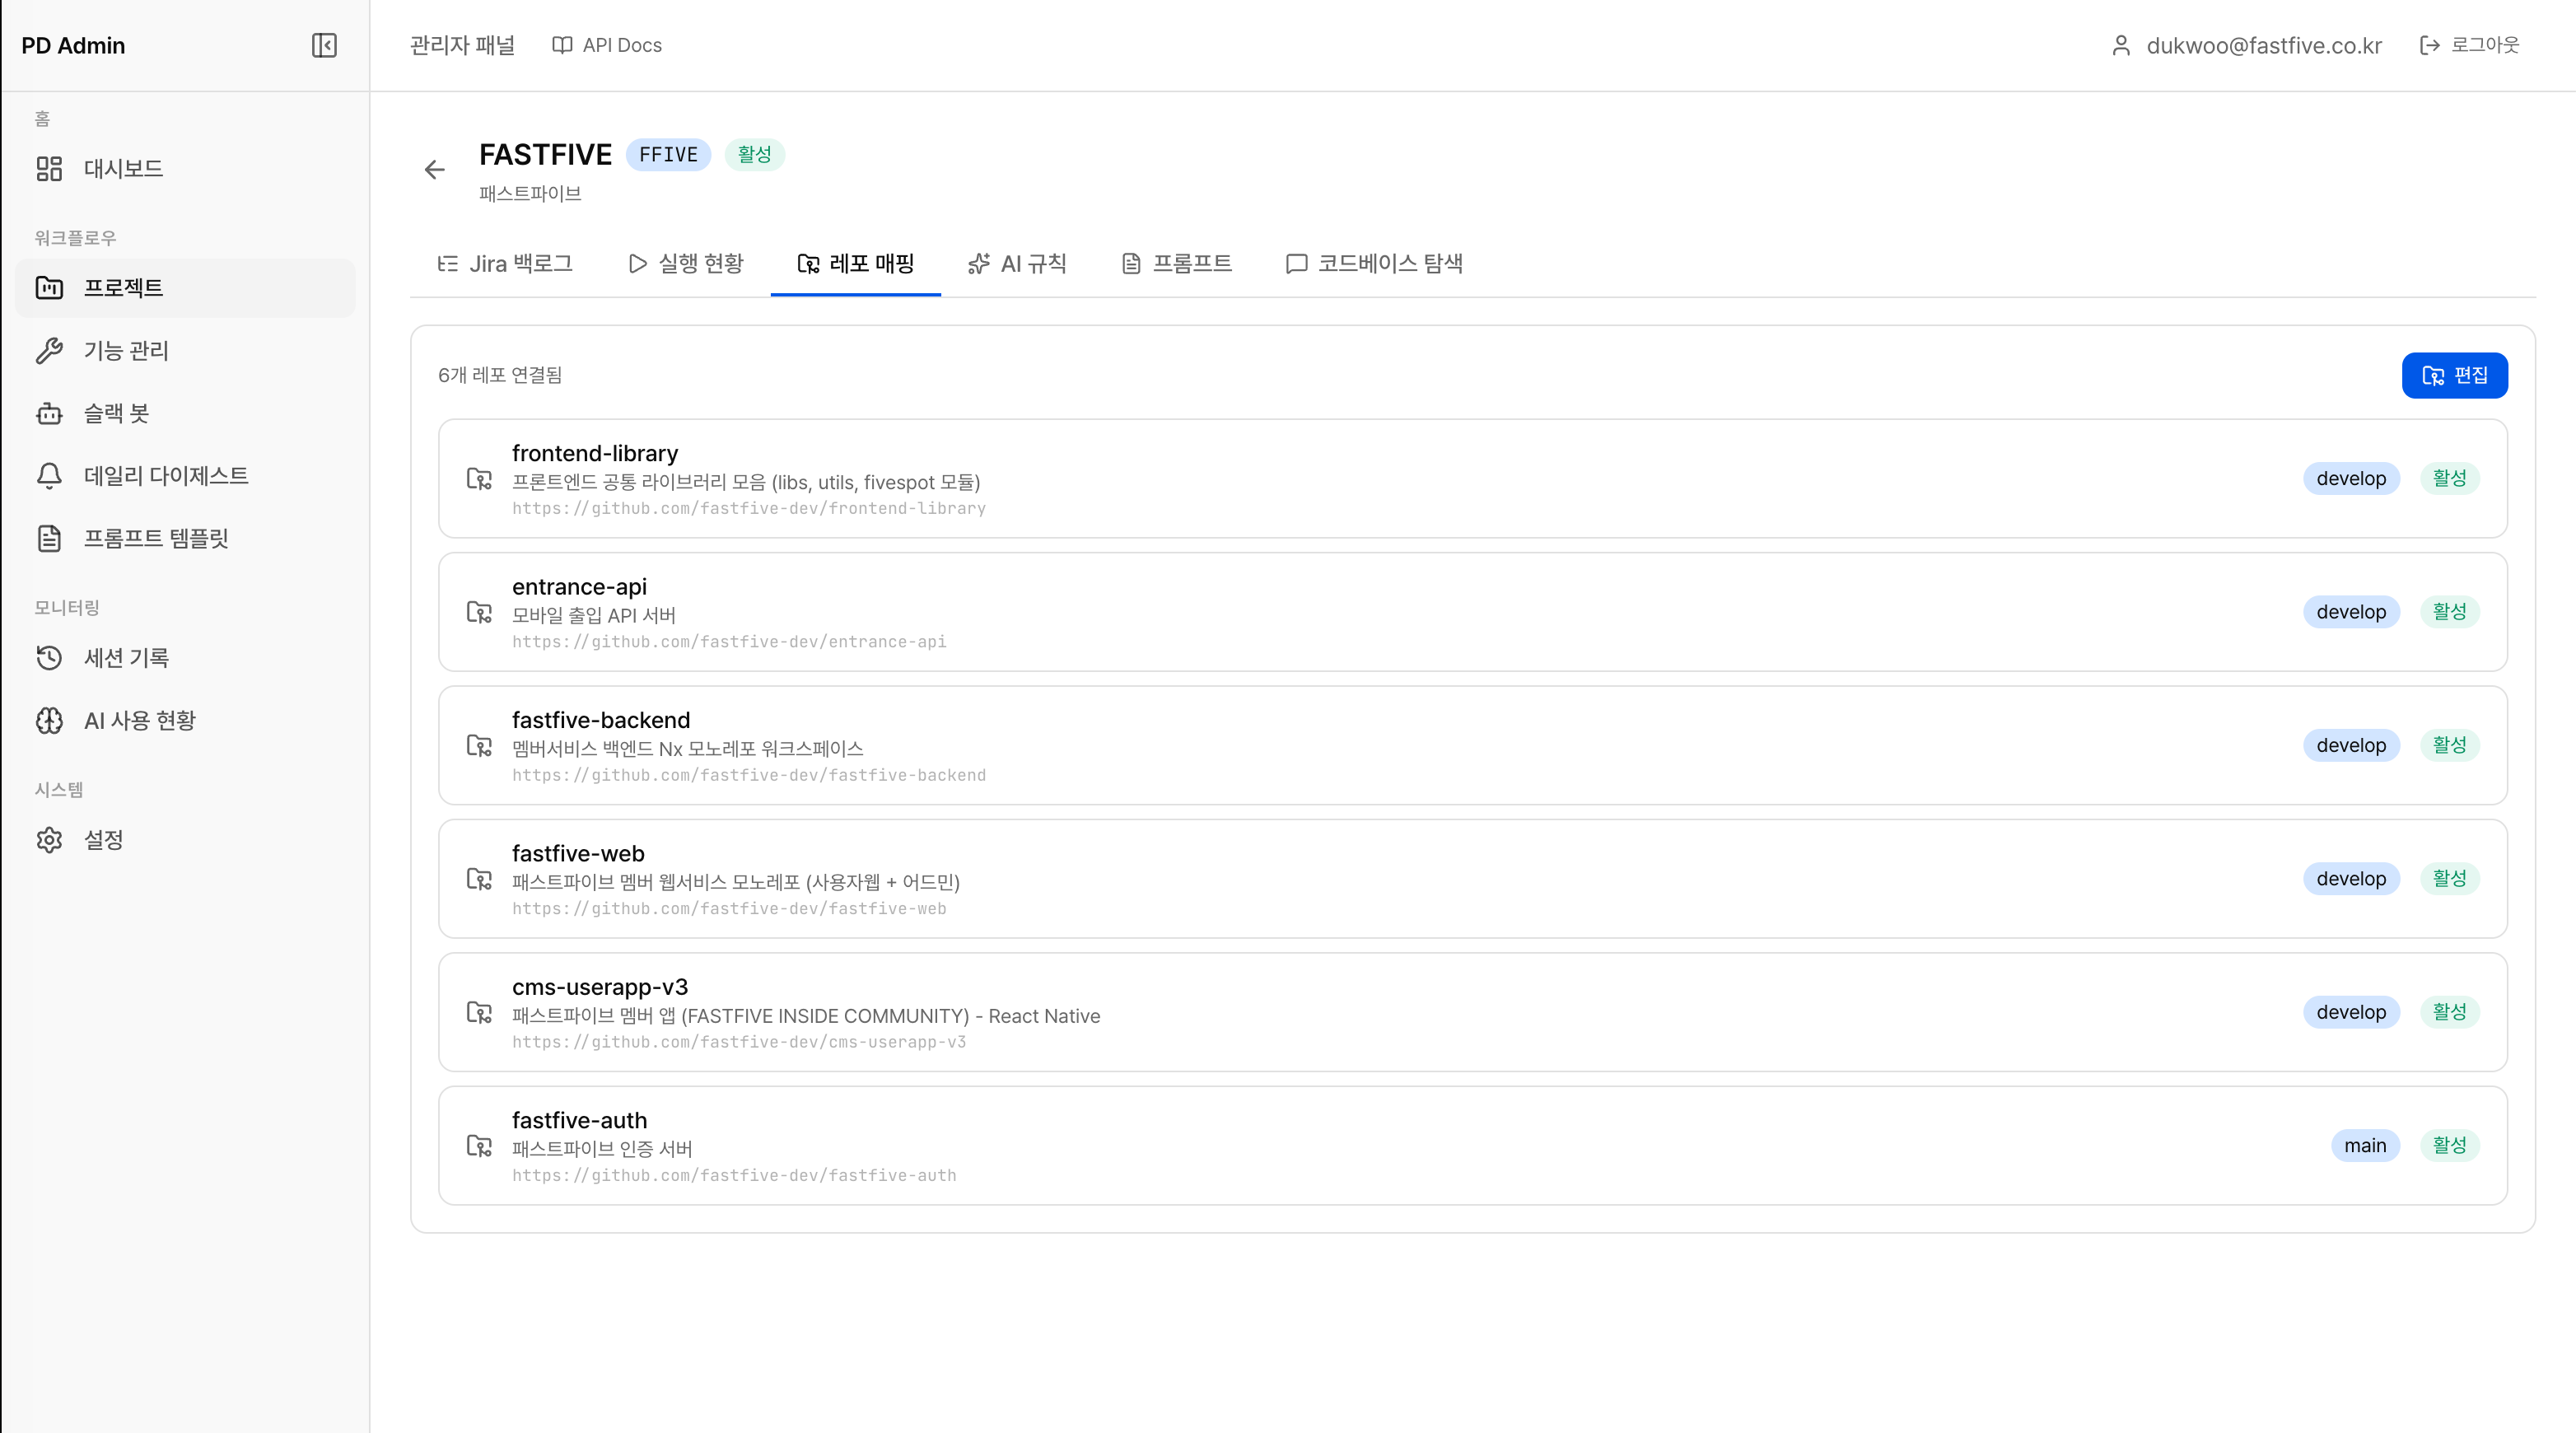Switch to the 프롬프트 tab

1177,263
